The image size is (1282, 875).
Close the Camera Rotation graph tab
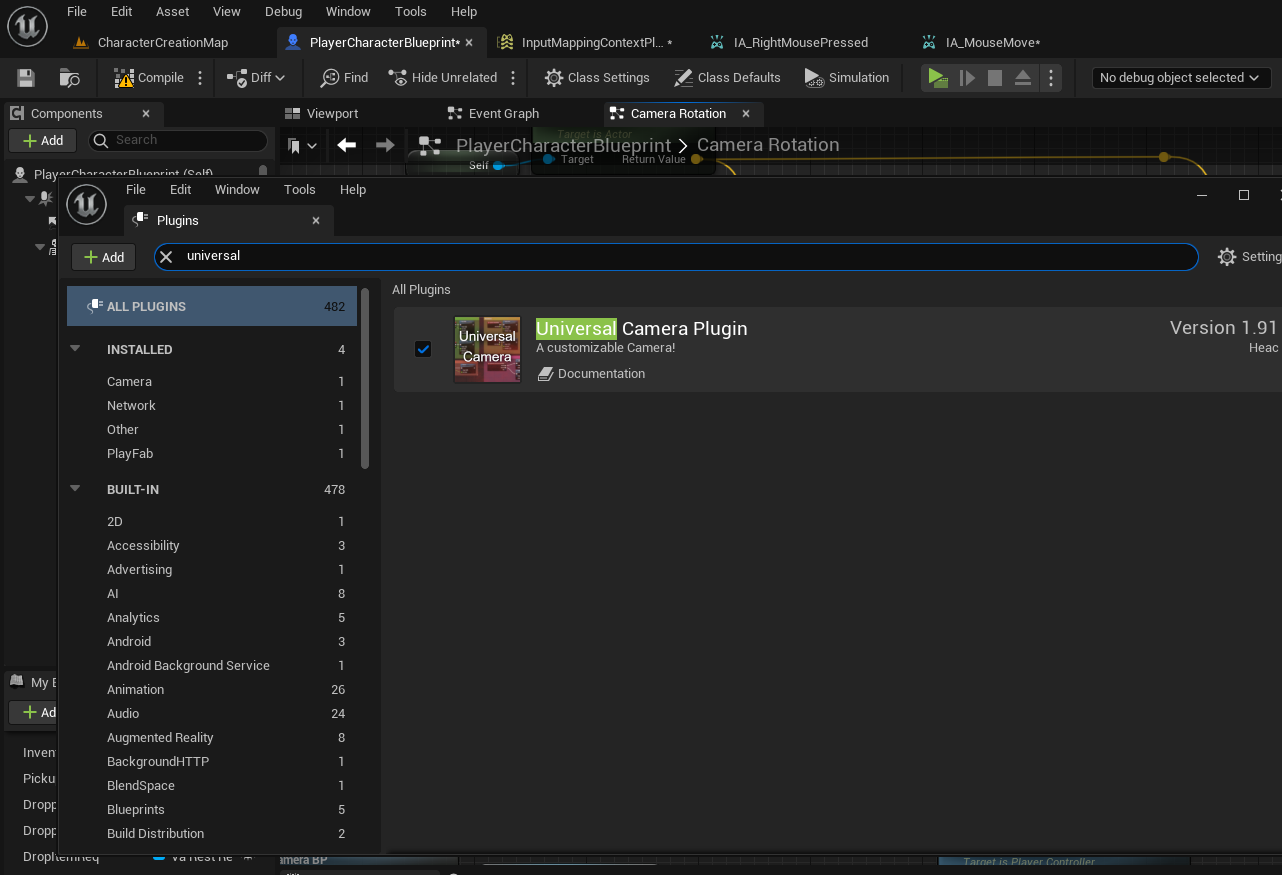coord(746,113)
